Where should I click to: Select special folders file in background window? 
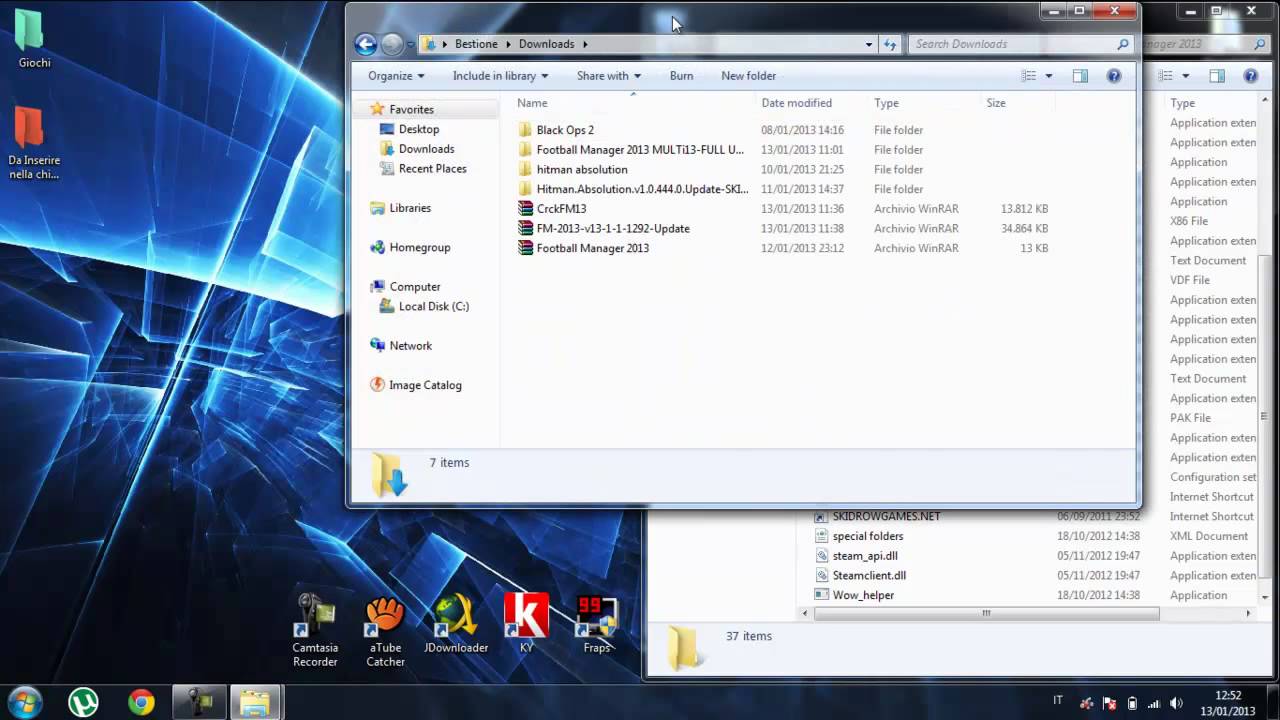(867, 536)
